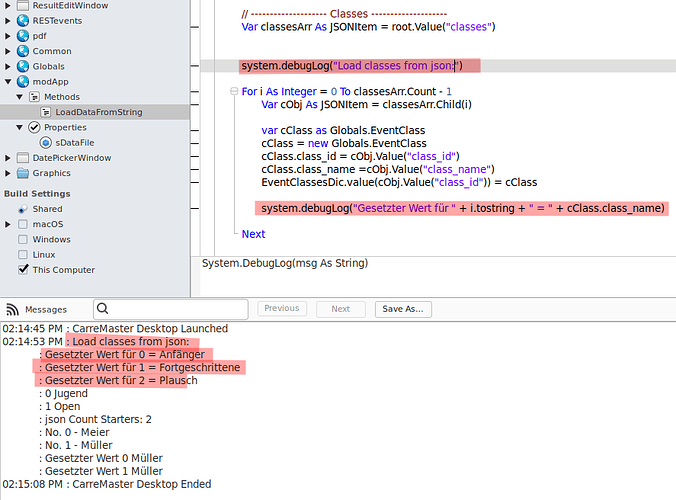Click the Messages feed icon
The image size is (676, 500).
tap(12, 309)
